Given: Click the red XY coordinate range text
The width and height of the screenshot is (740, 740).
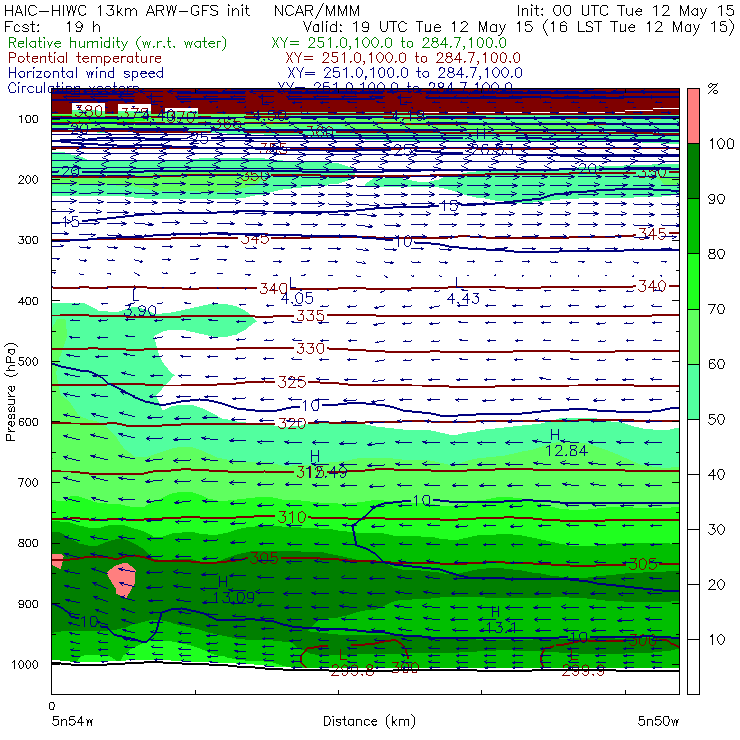Looking at the screenshot, I should (x=403, y=58).
